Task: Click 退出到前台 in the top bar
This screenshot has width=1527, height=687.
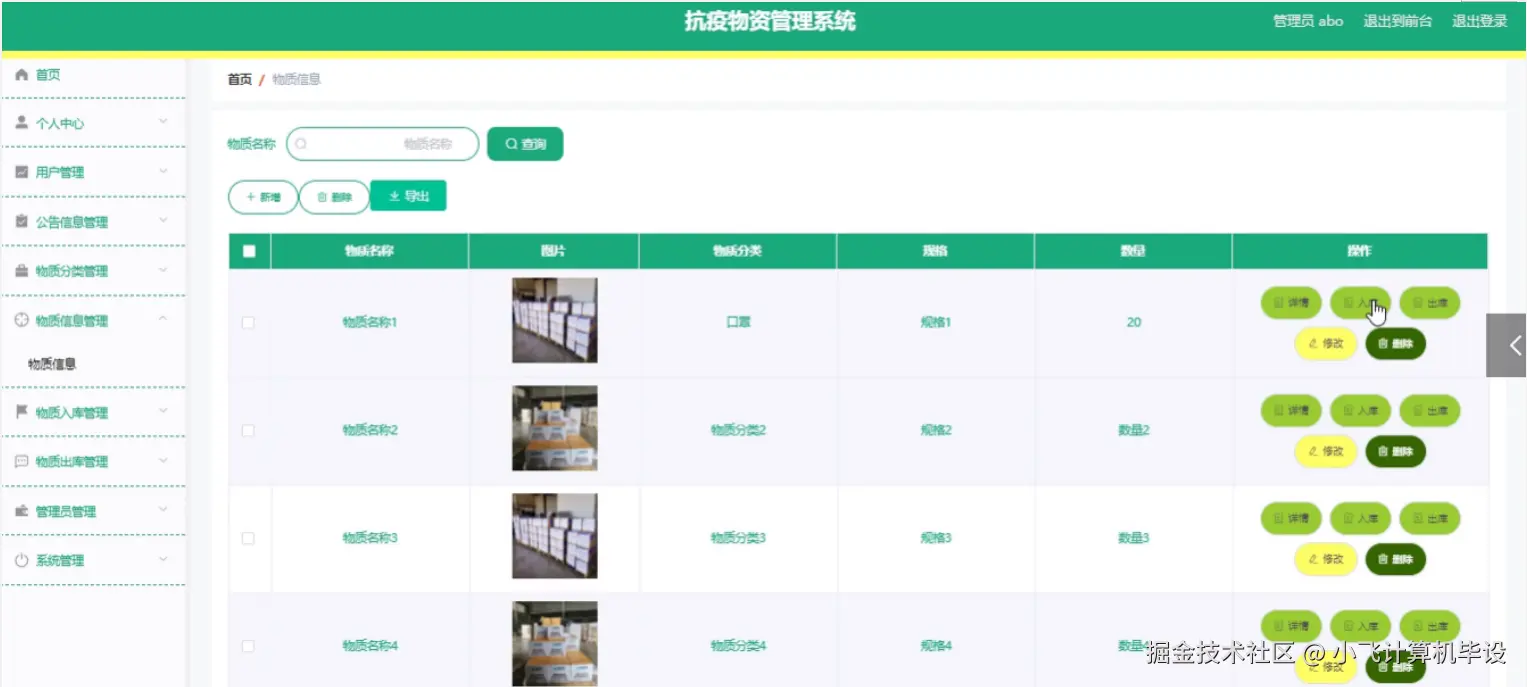Action: pyautogui.click(x=1397, y=20)
